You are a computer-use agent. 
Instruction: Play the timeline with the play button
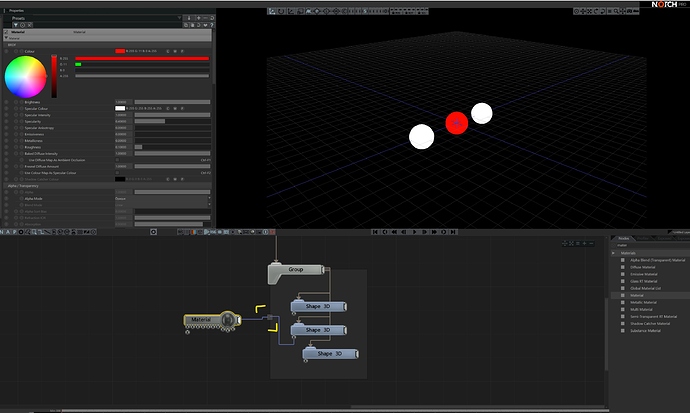point(414,232)
